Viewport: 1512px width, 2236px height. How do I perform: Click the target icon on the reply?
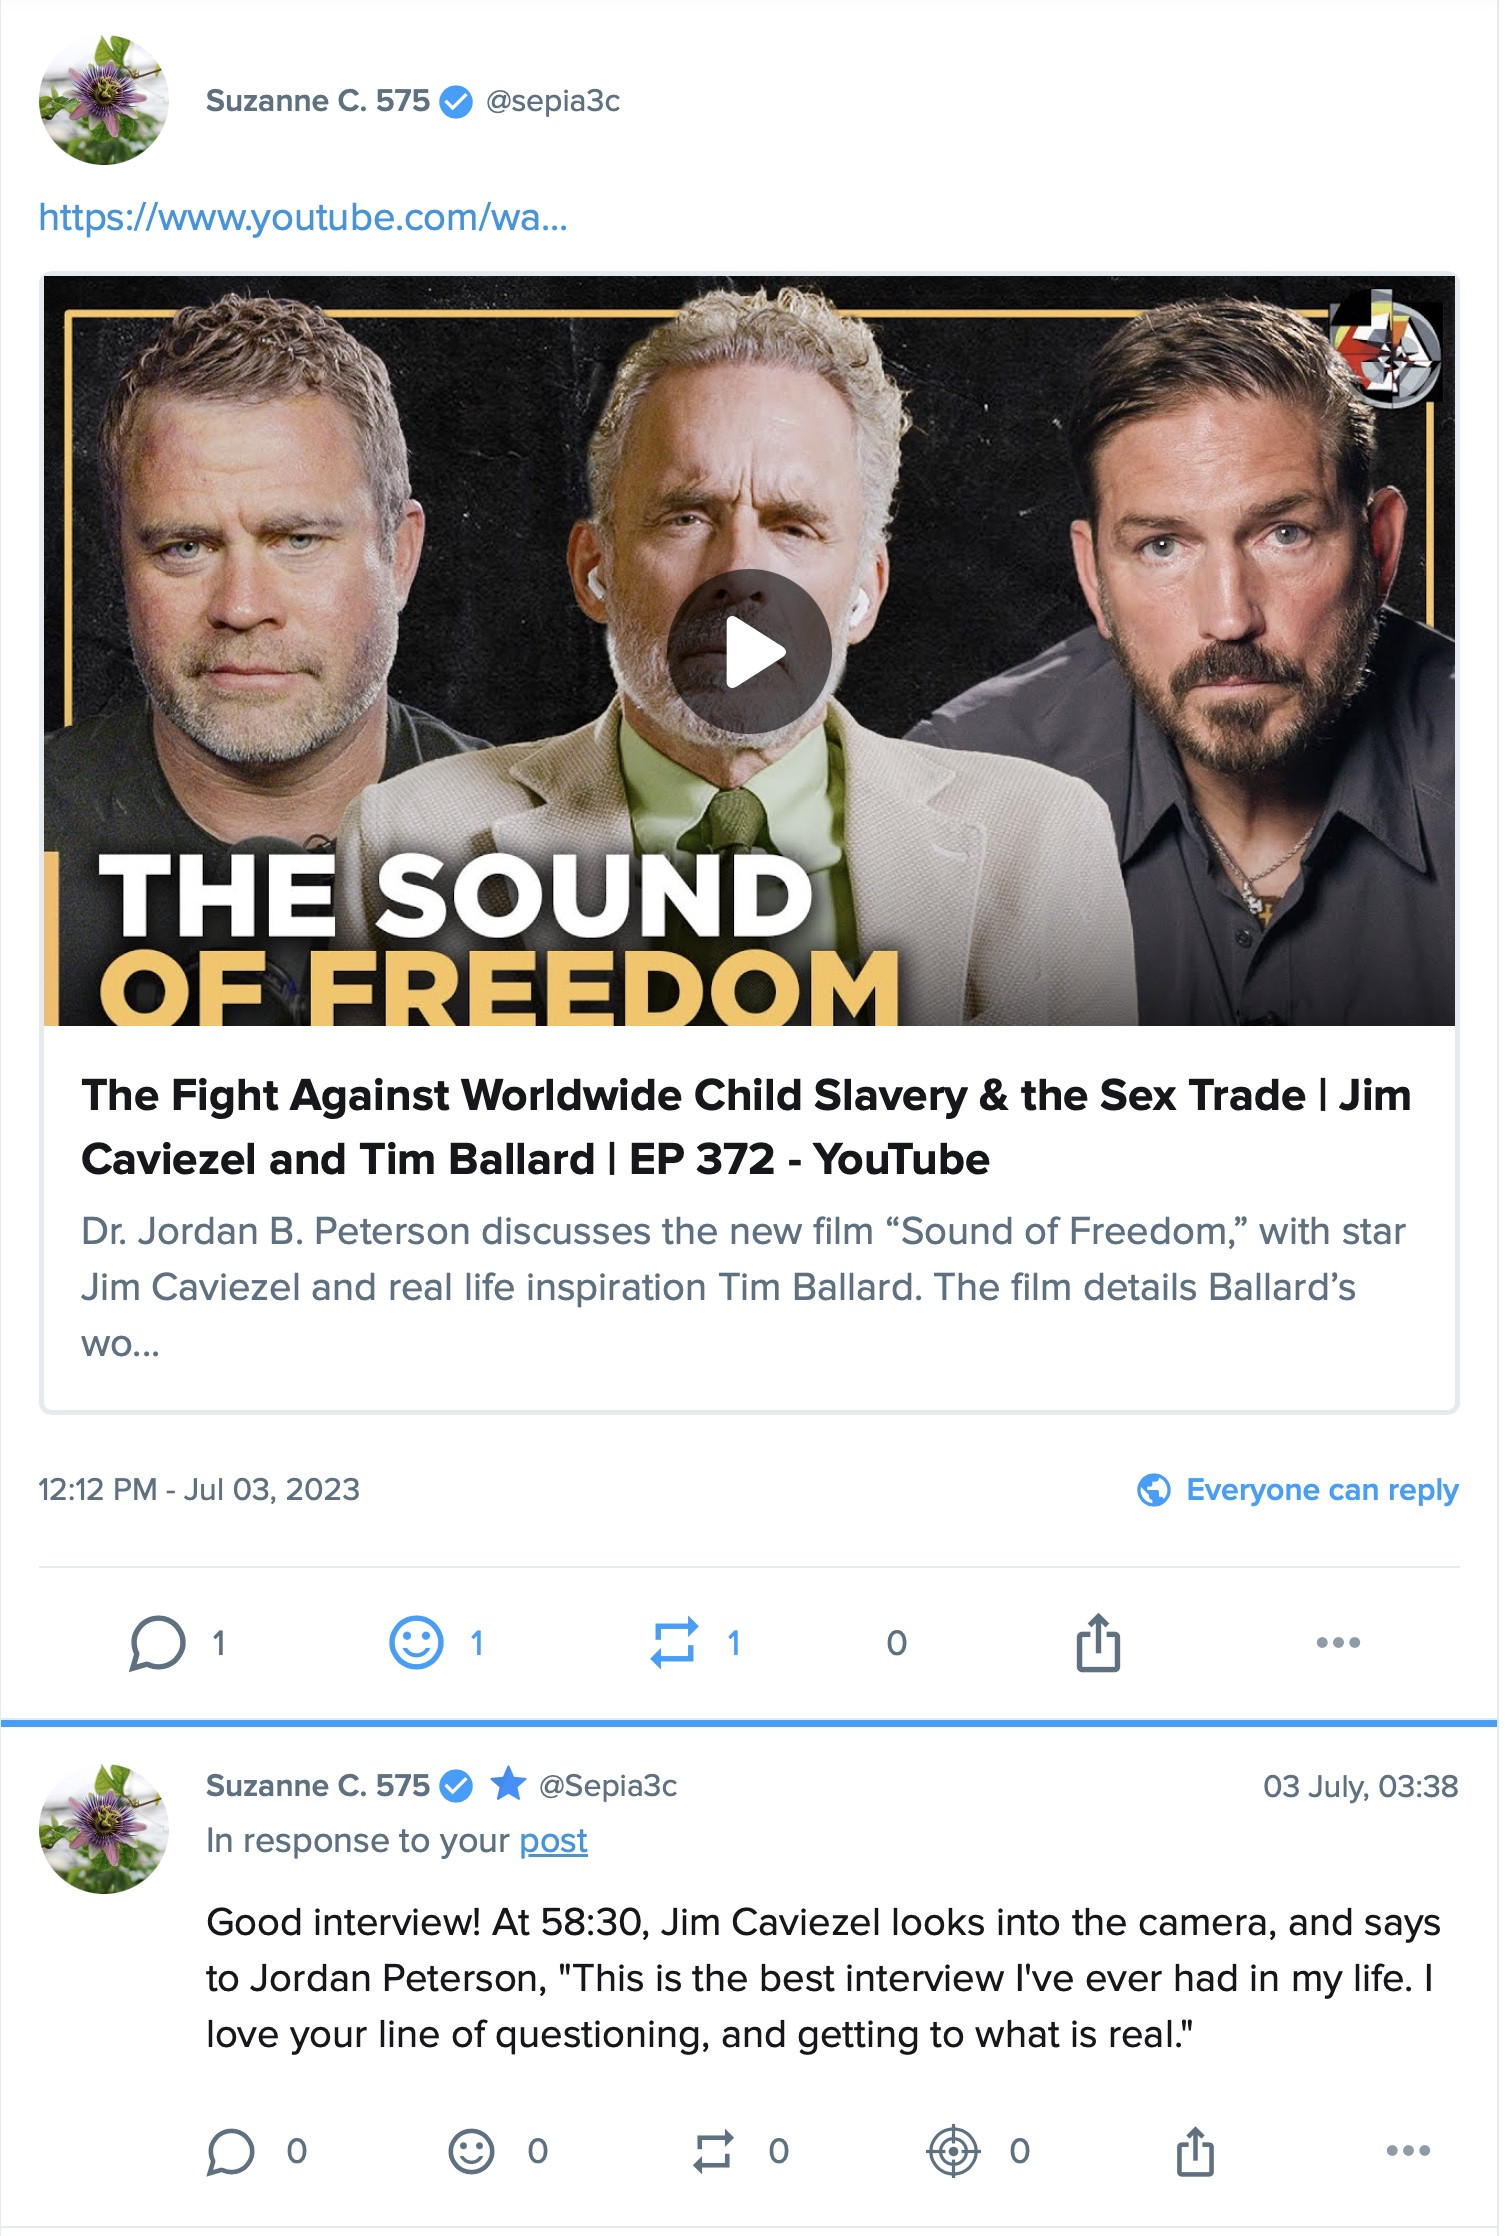coord(954,2151)
